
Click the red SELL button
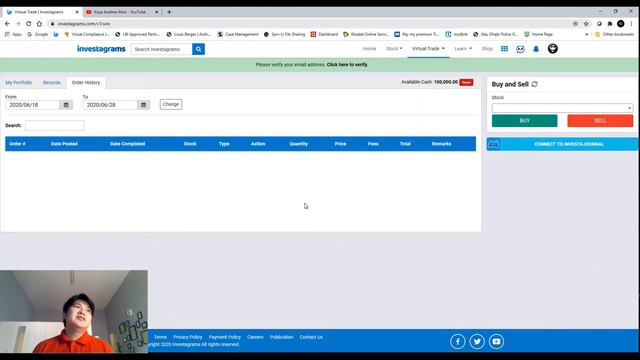[600, 121]
